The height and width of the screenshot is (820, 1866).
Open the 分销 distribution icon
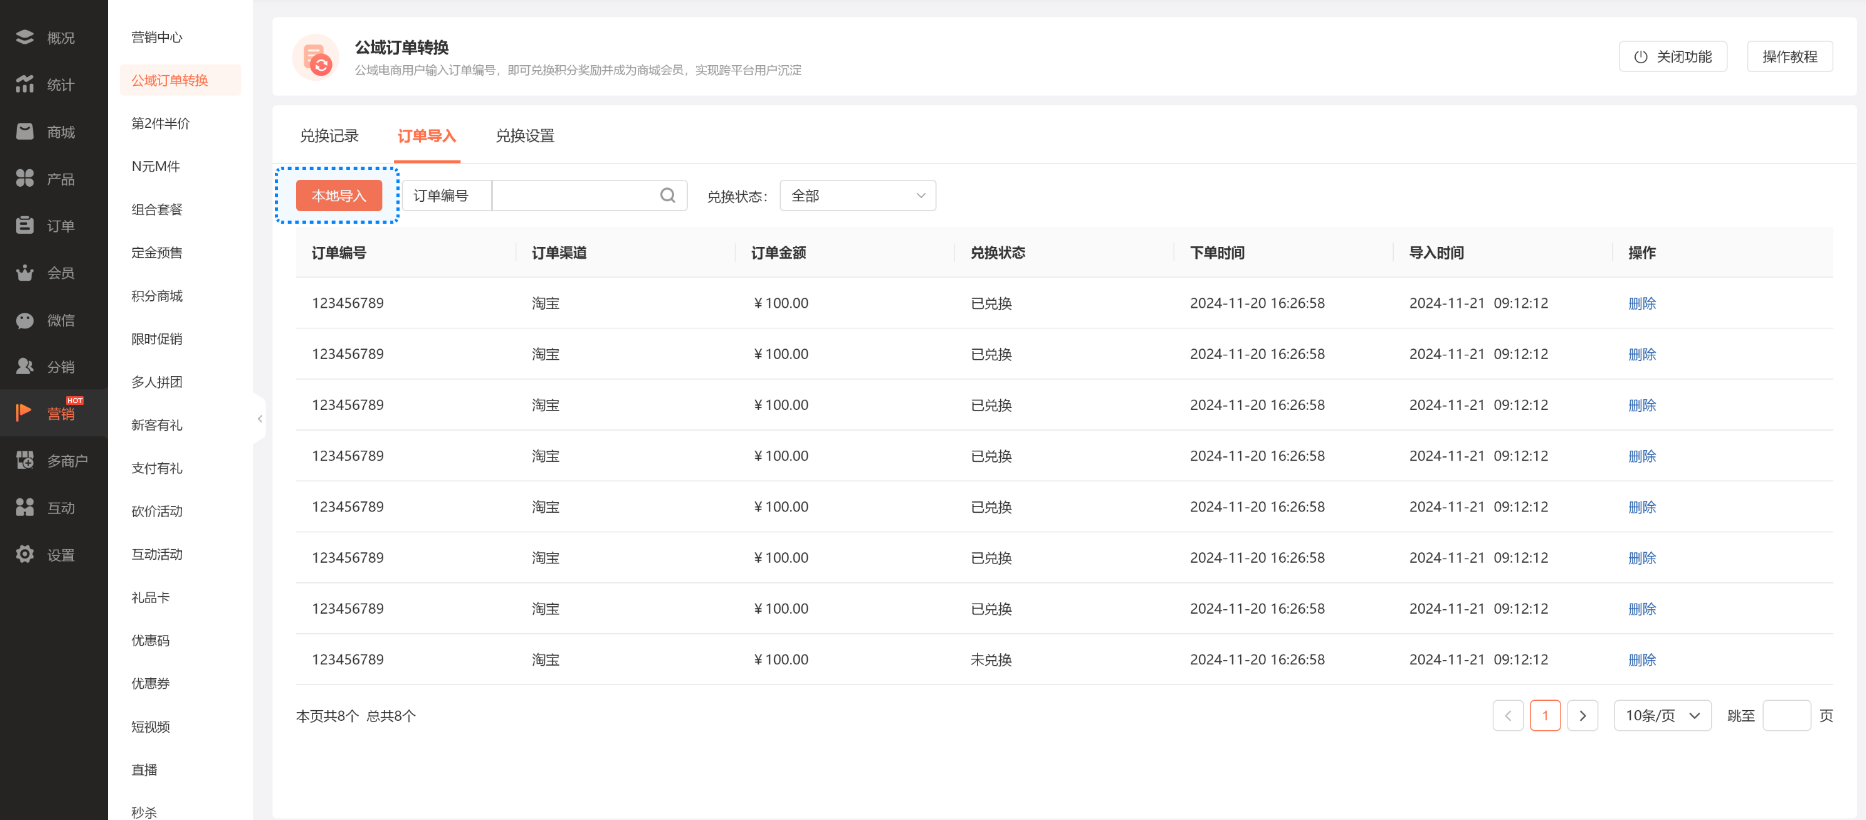pyautogui.click(x=25, y=367)
